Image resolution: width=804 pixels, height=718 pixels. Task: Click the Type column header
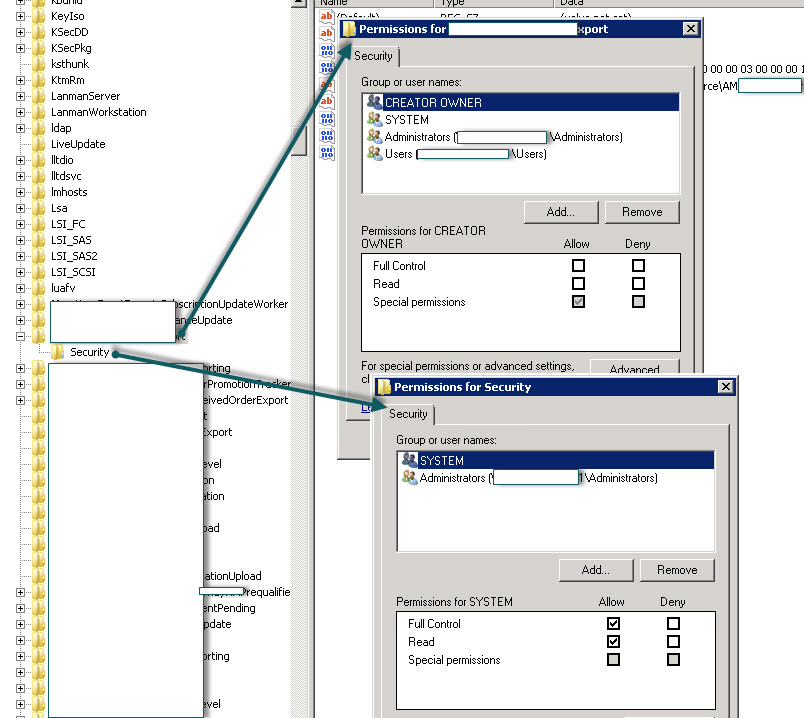(494, 3)
